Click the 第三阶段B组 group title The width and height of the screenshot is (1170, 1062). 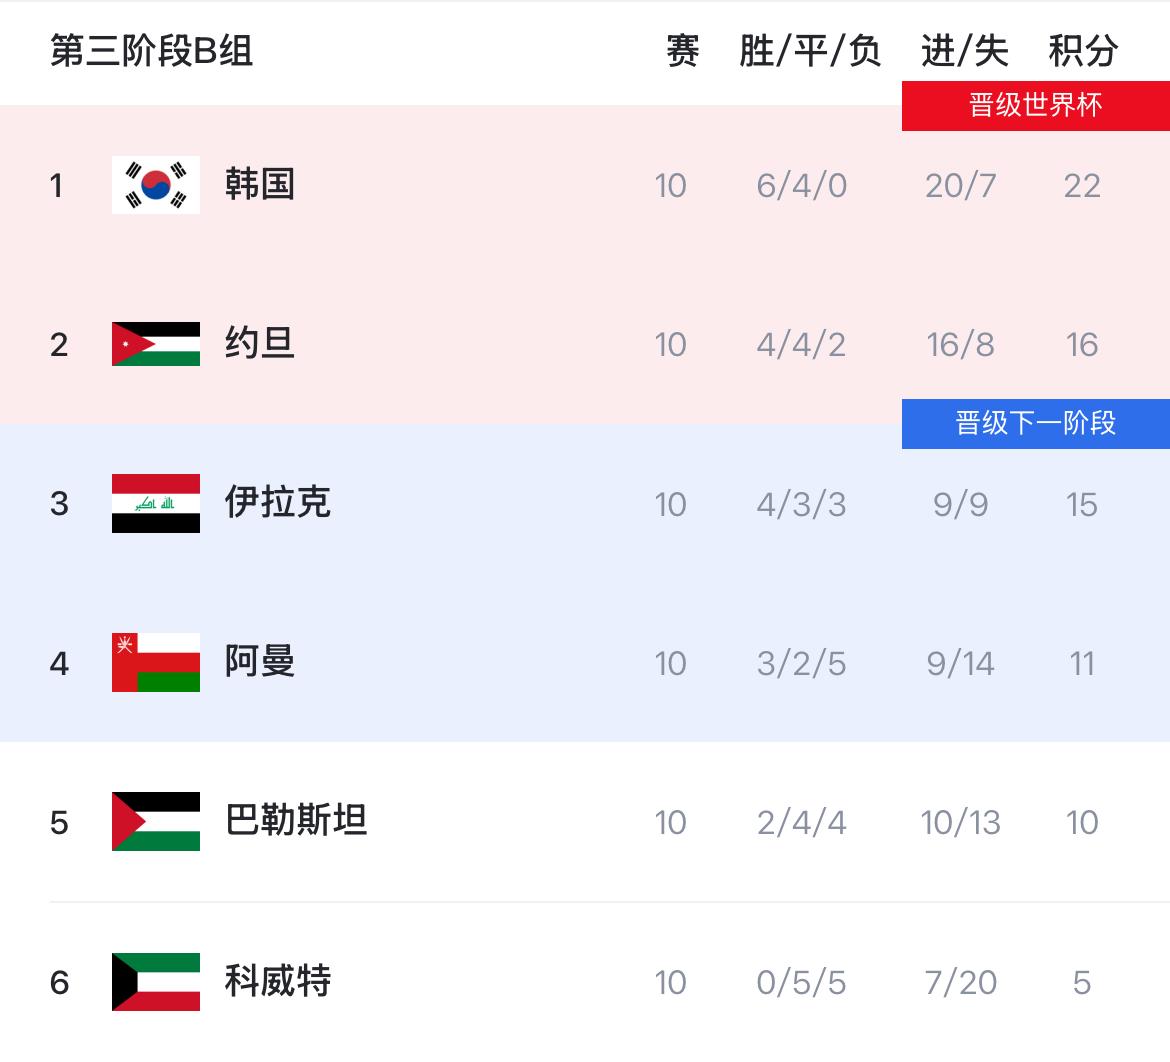(151, 51)
